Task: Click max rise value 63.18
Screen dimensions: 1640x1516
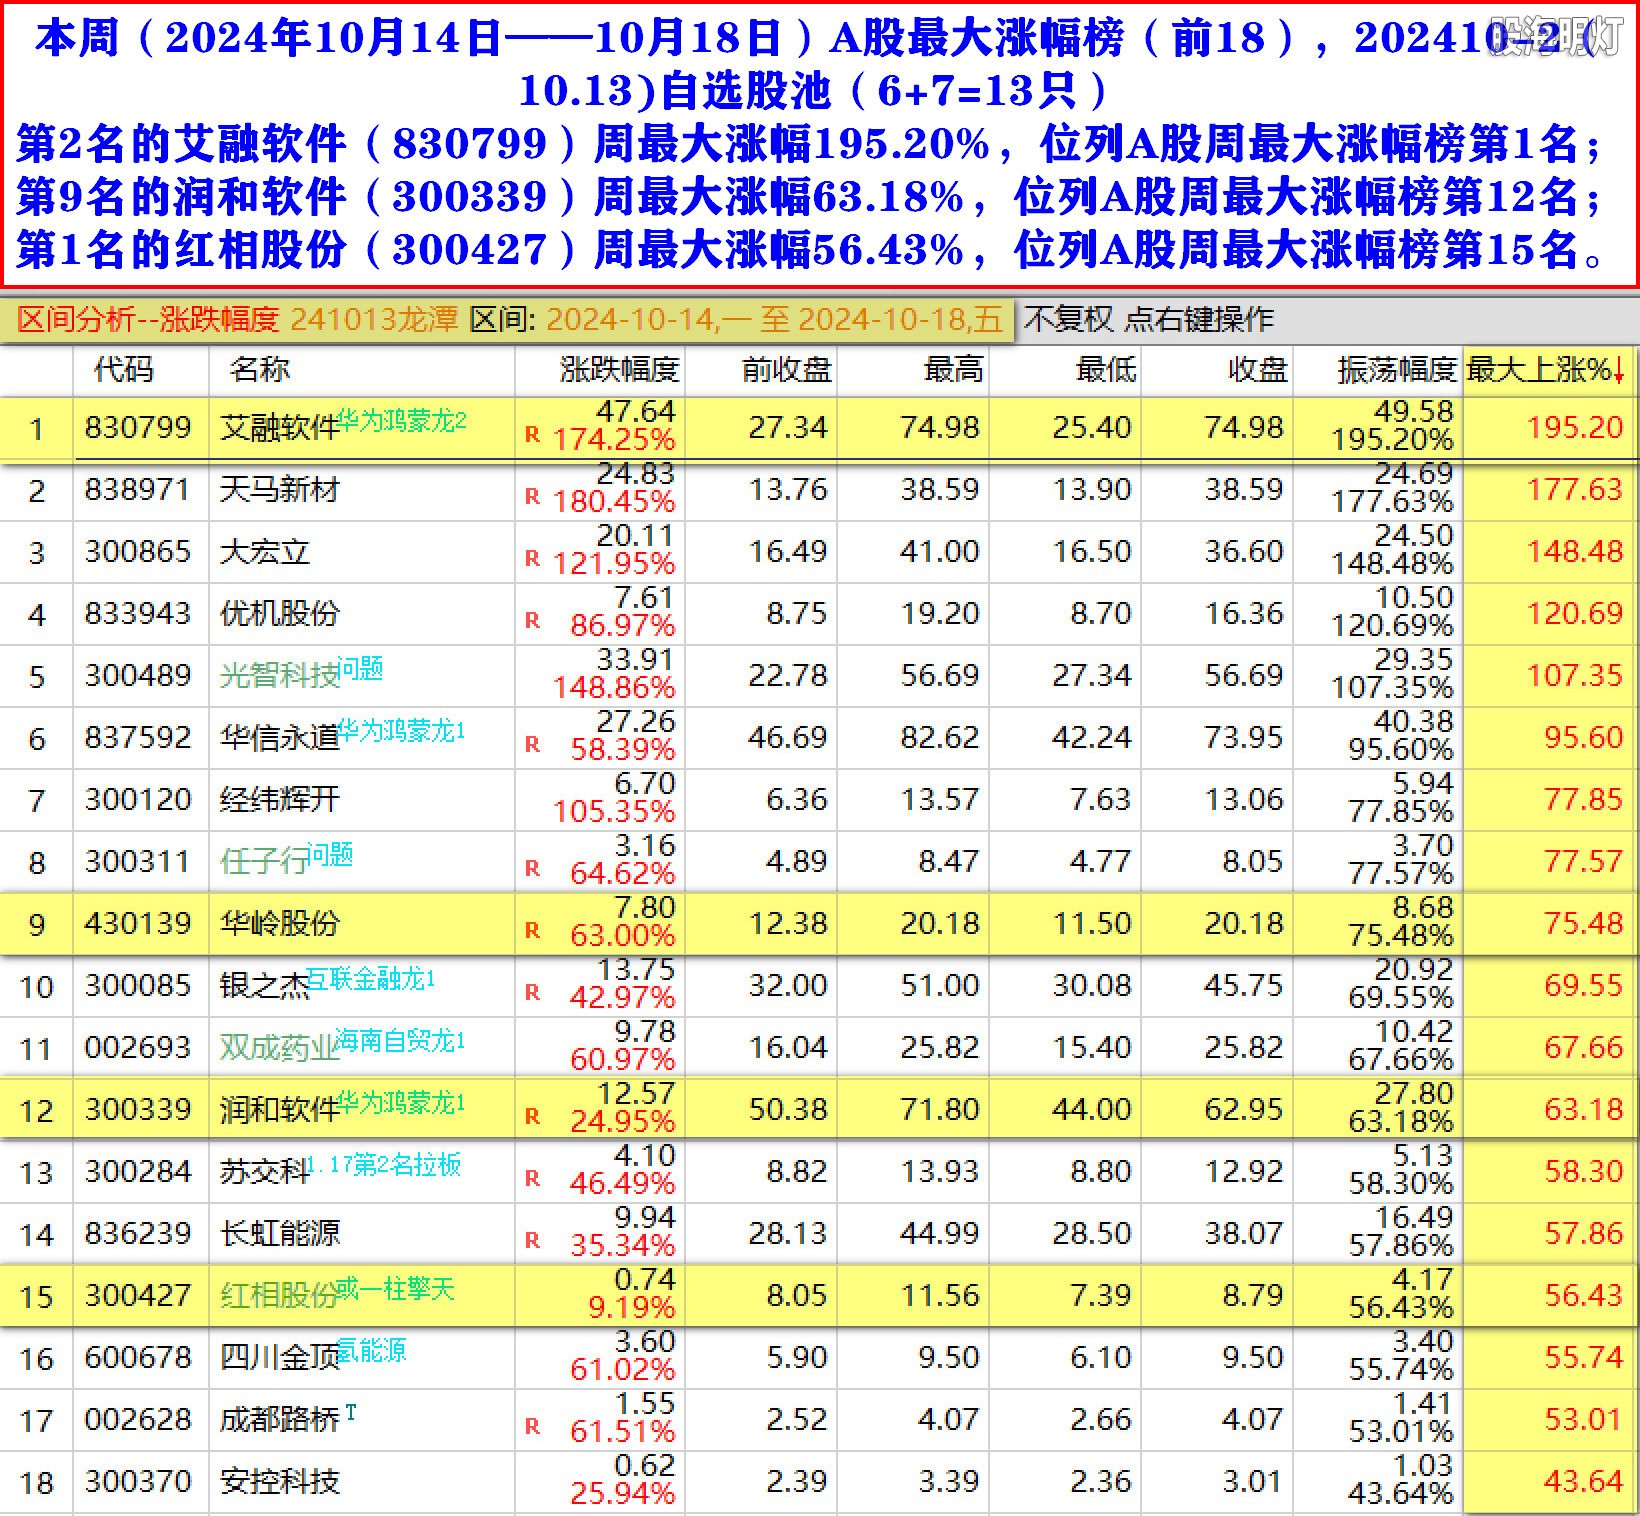Action: click(1584, 1110)
